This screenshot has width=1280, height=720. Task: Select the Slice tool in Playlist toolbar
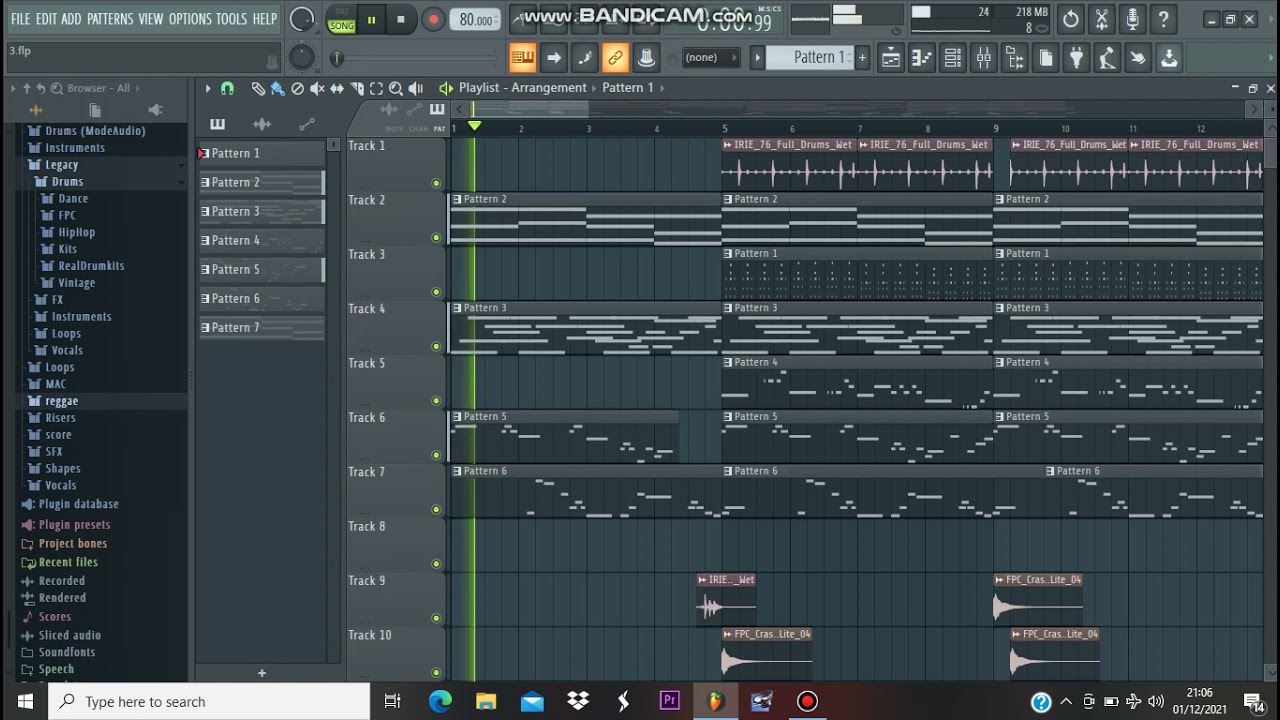[357, 88]
